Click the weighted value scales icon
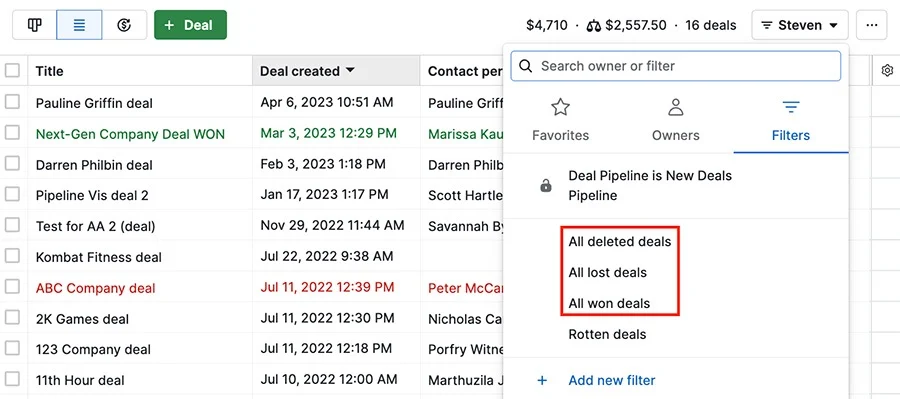 pos(593,26)
